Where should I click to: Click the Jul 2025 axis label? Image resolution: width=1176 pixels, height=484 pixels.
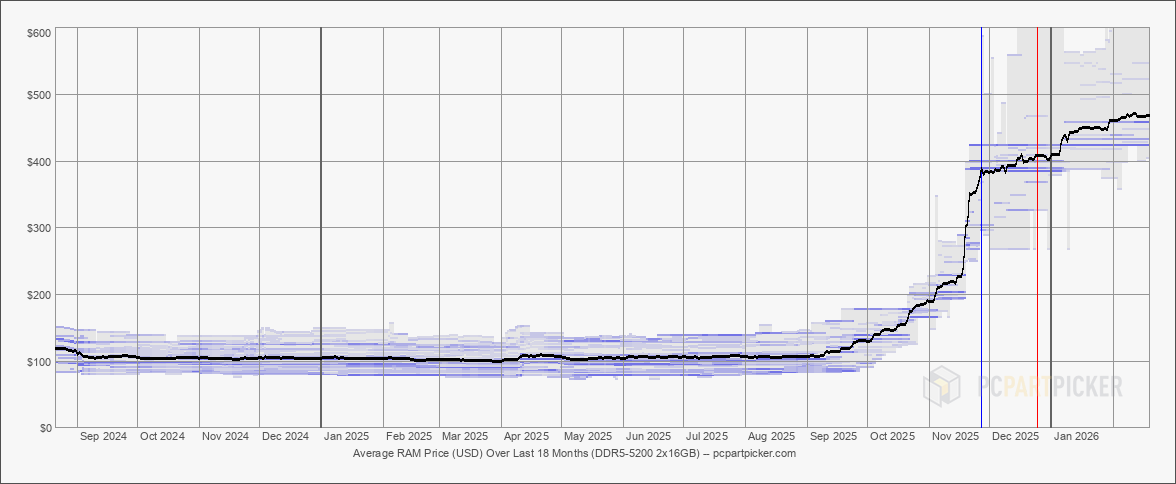707,436
